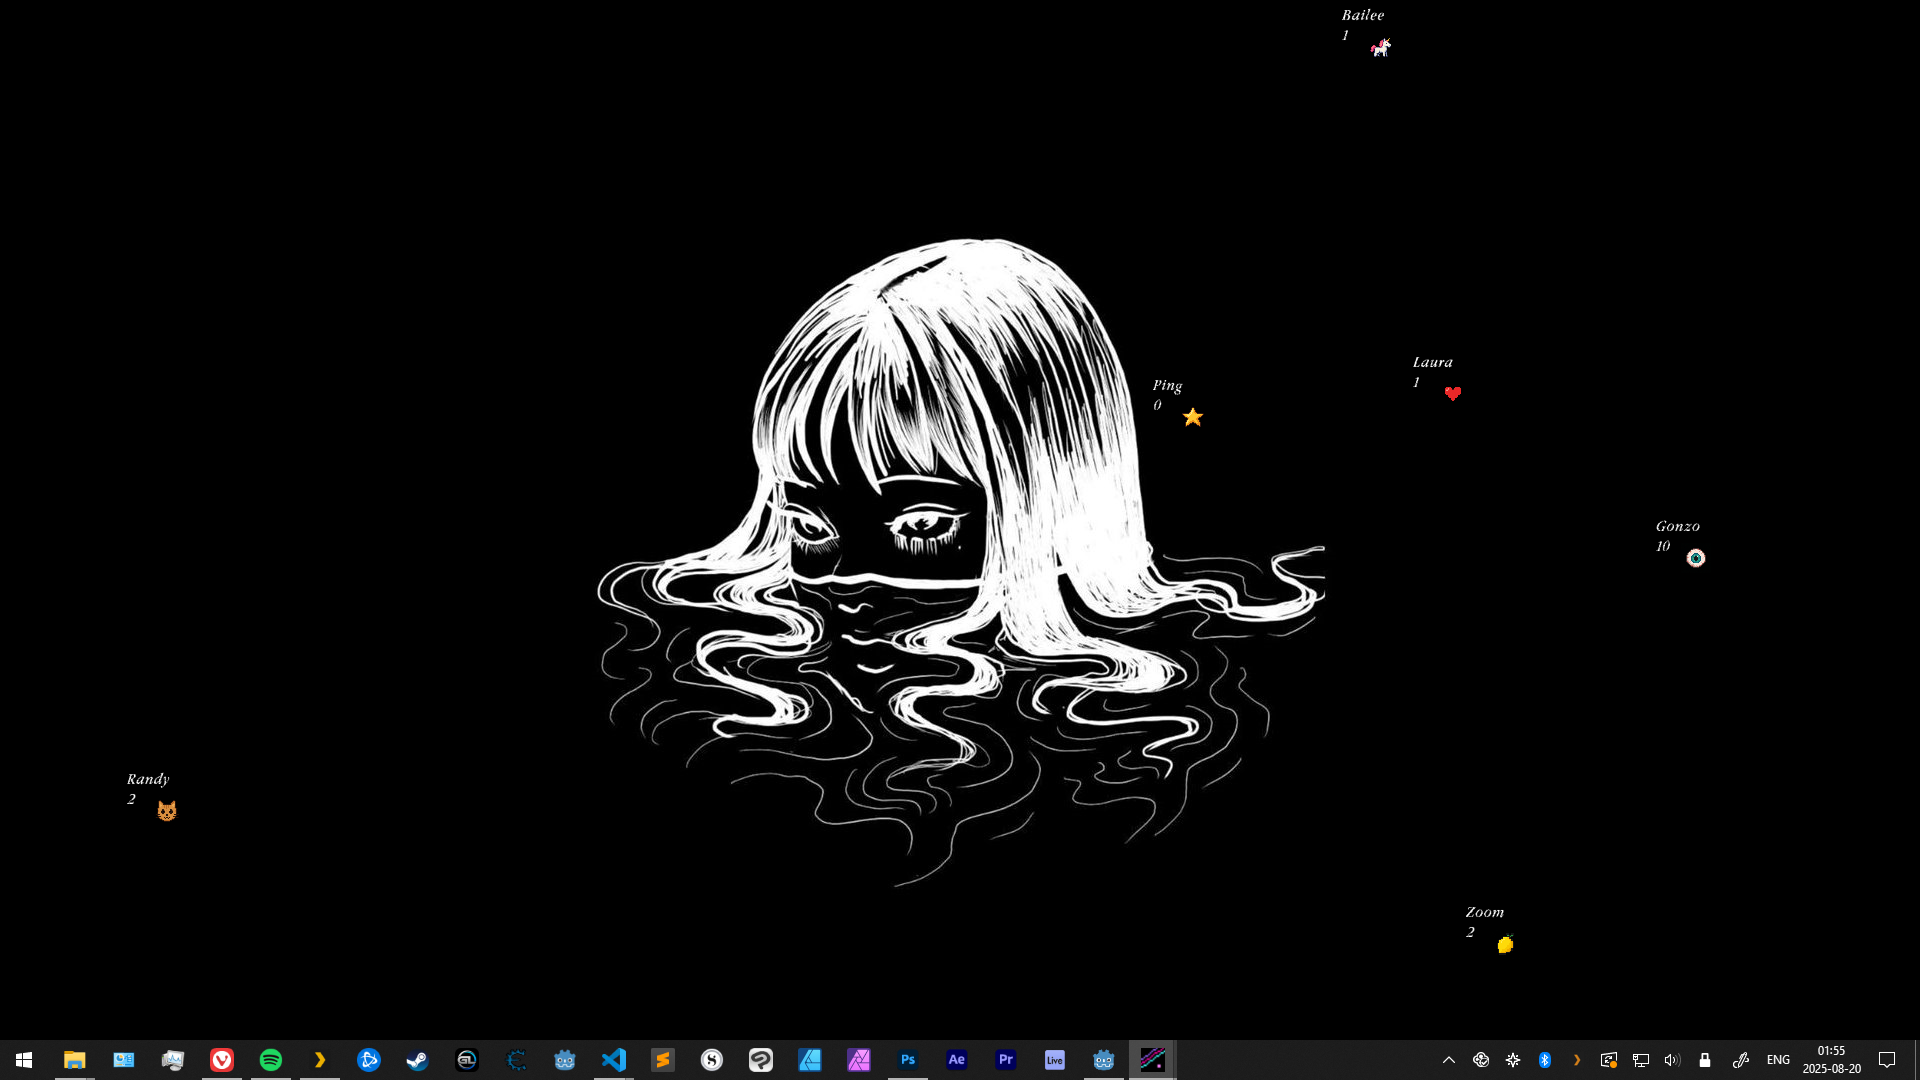Open Battle.net launcher icon

point(369,1060)
